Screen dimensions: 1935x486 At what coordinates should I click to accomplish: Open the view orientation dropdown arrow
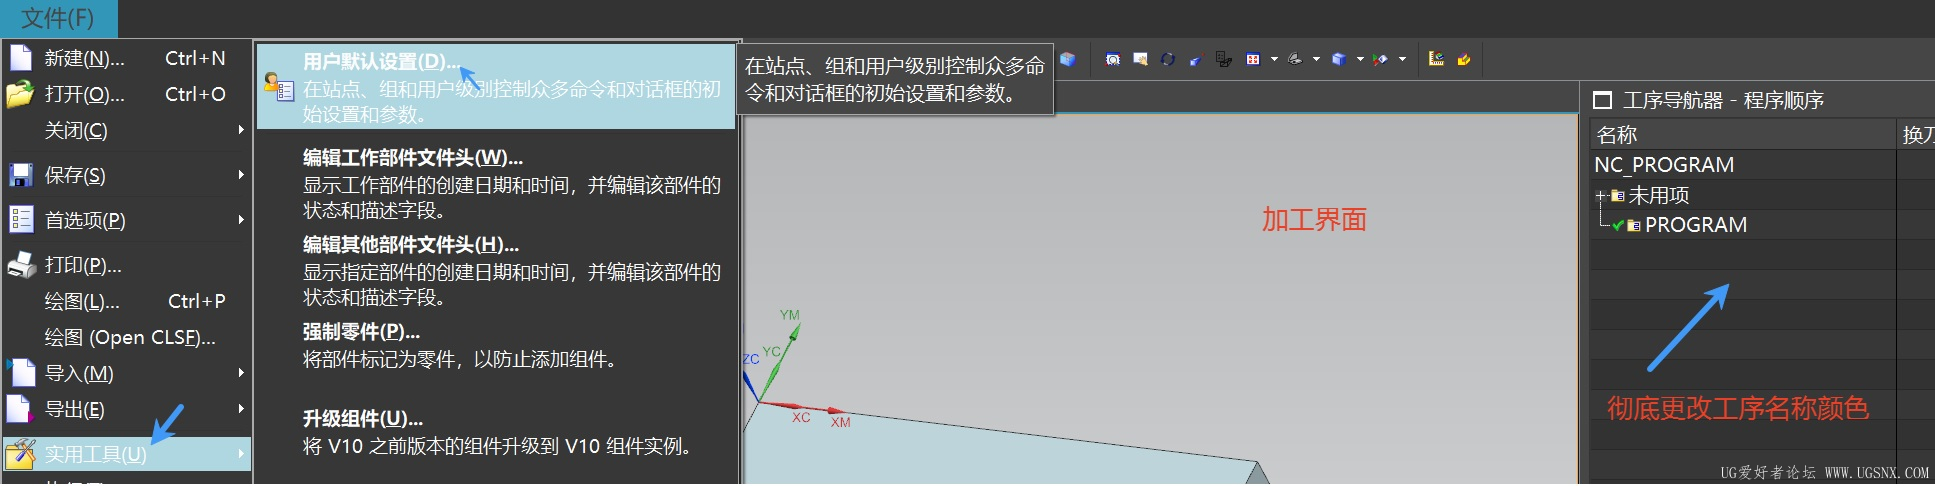tap(1360, 59)
